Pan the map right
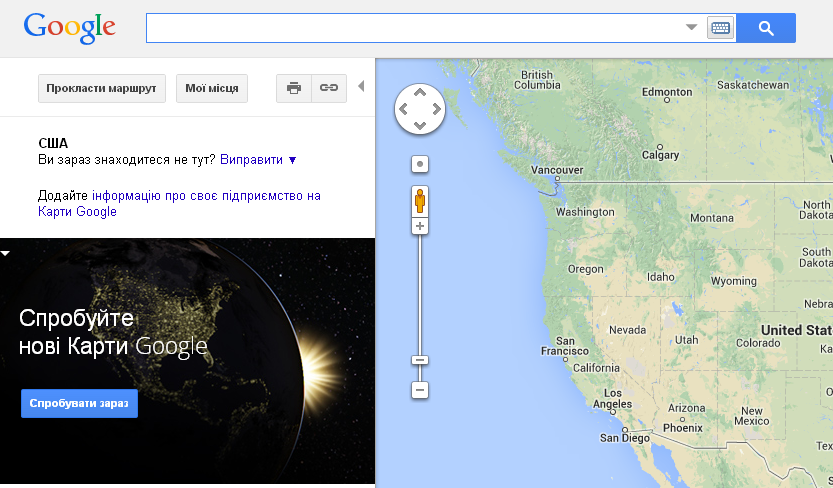 [437, 109]
